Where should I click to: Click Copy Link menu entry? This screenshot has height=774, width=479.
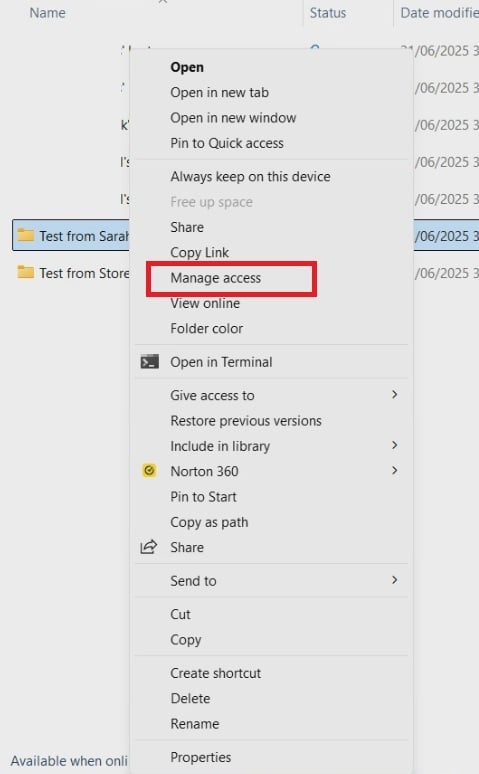coord(200,252)
